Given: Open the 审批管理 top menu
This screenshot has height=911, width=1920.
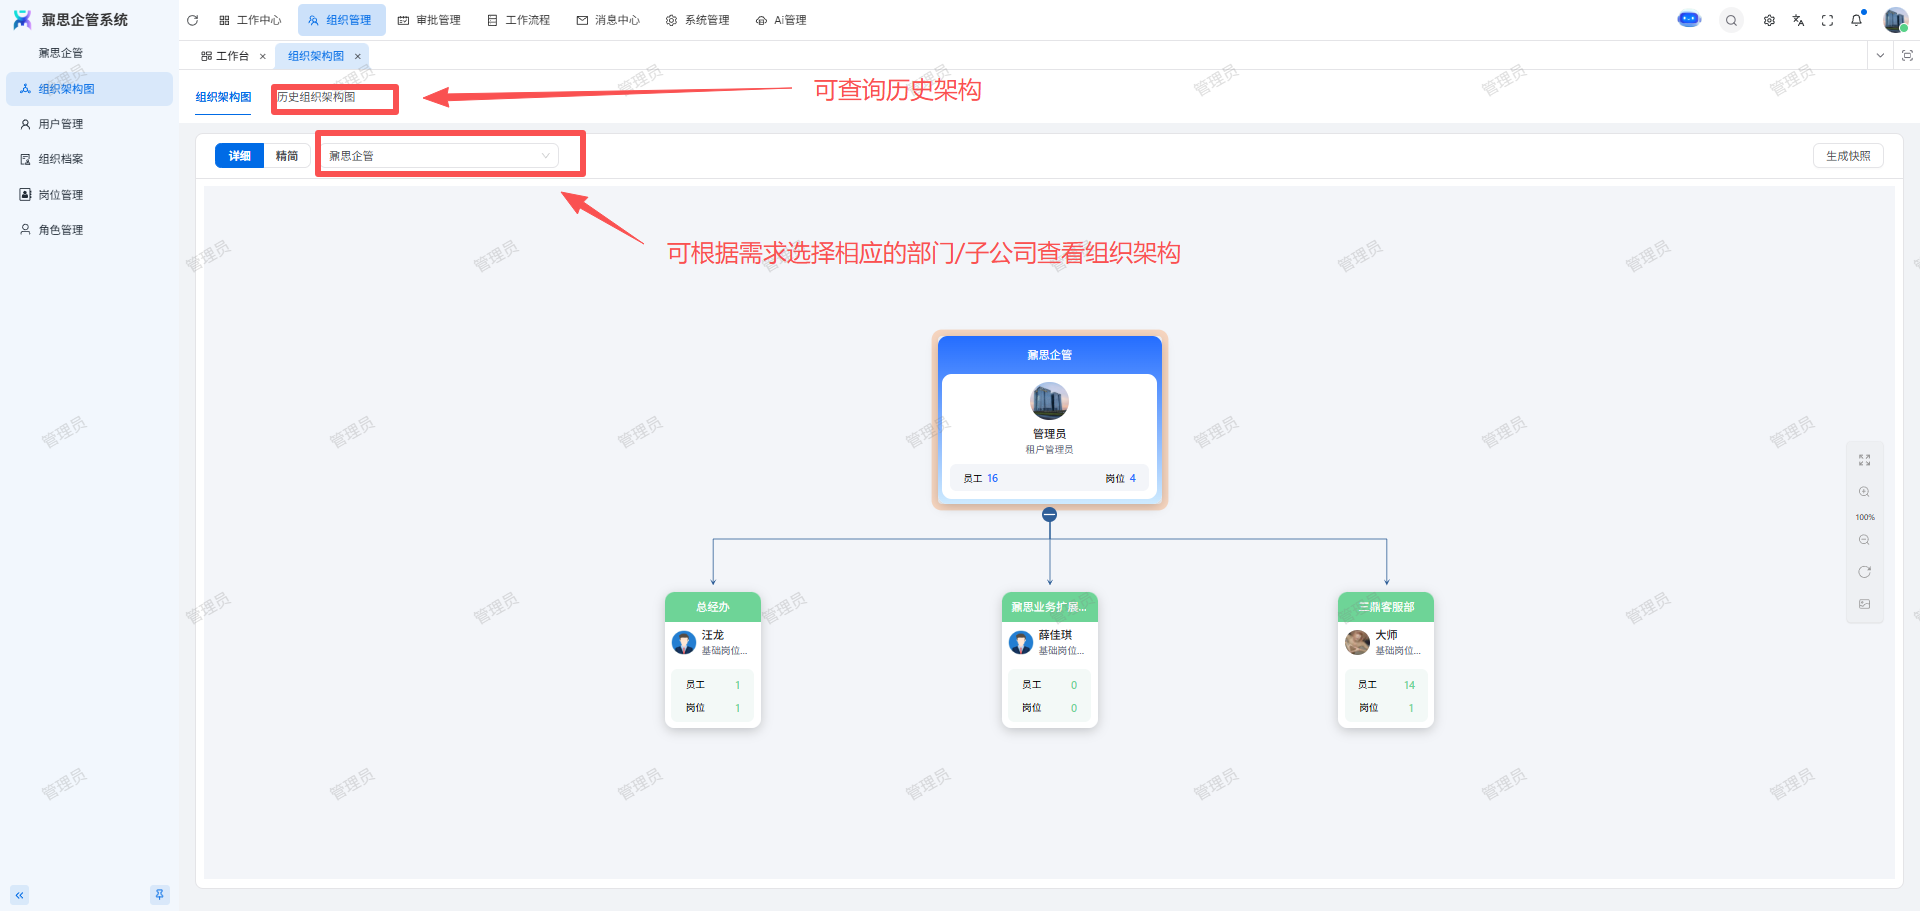Looking at the screenshot, I should (429, 20).
